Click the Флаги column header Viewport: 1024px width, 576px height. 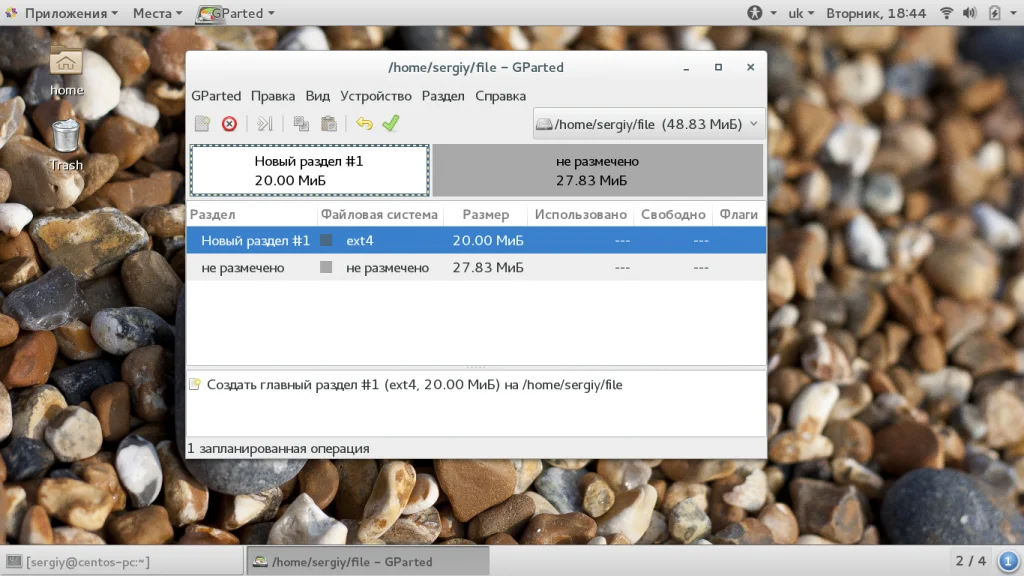[x=739, y=214]
